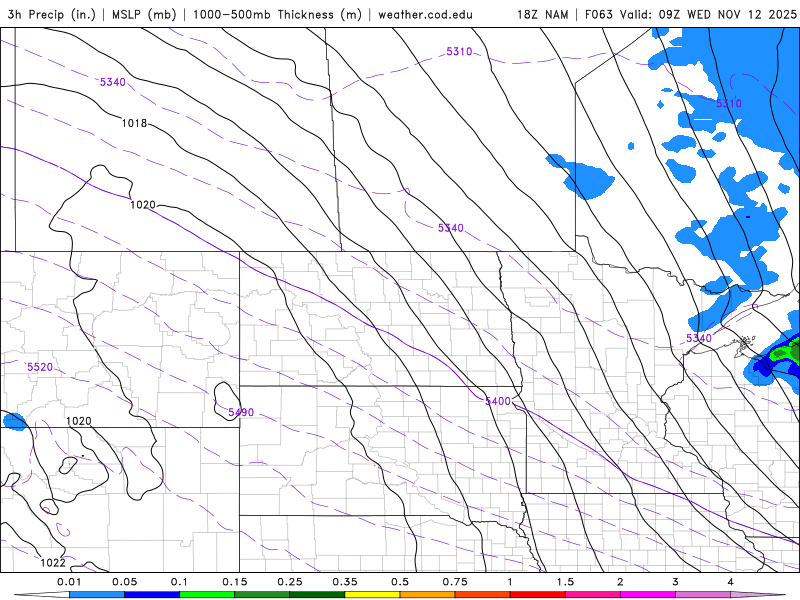Click the magenta 2–3 legend swatch

click(648, 595)
